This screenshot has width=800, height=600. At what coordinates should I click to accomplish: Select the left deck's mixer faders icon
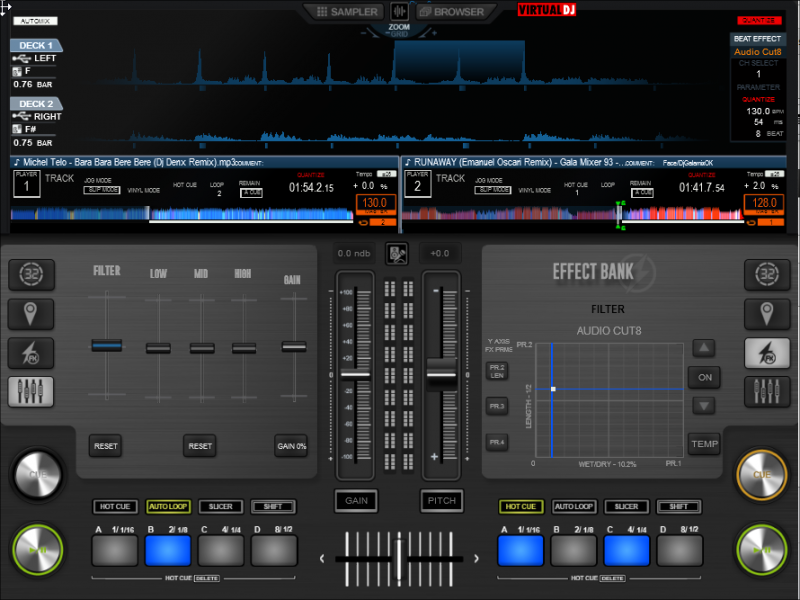coord(31,392)
